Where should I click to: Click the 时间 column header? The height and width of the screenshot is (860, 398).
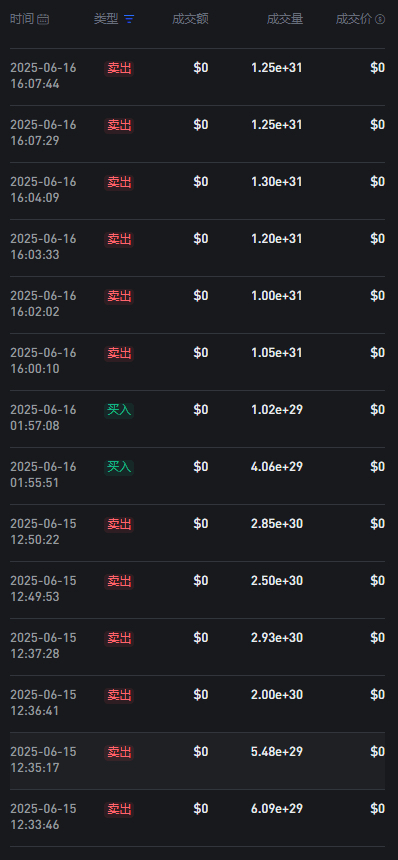pos(22,20)
